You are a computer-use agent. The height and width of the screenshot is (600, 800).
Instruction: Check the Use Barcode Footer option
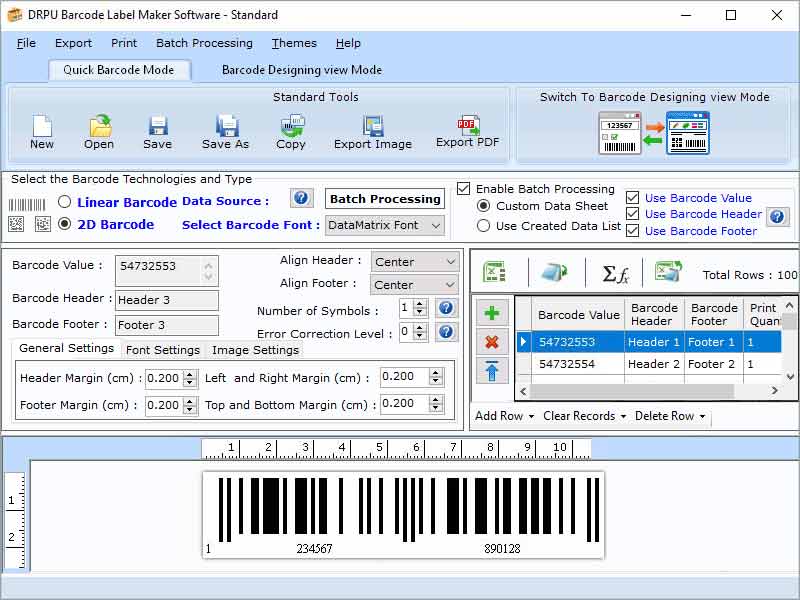(634, 231)
